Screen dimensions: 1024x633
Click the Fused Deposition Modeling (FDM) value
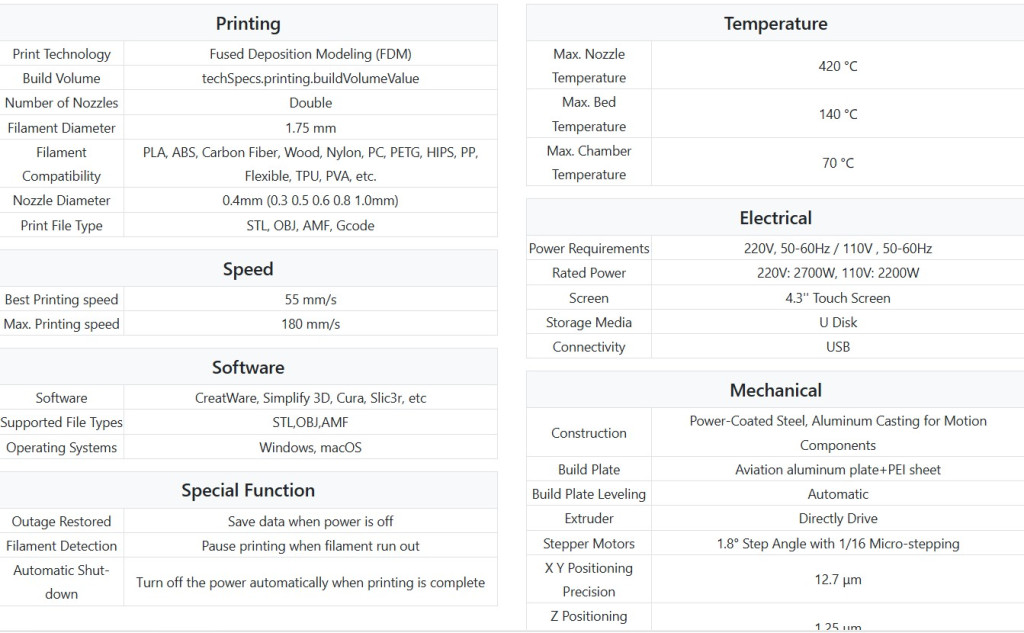(310, 54)
